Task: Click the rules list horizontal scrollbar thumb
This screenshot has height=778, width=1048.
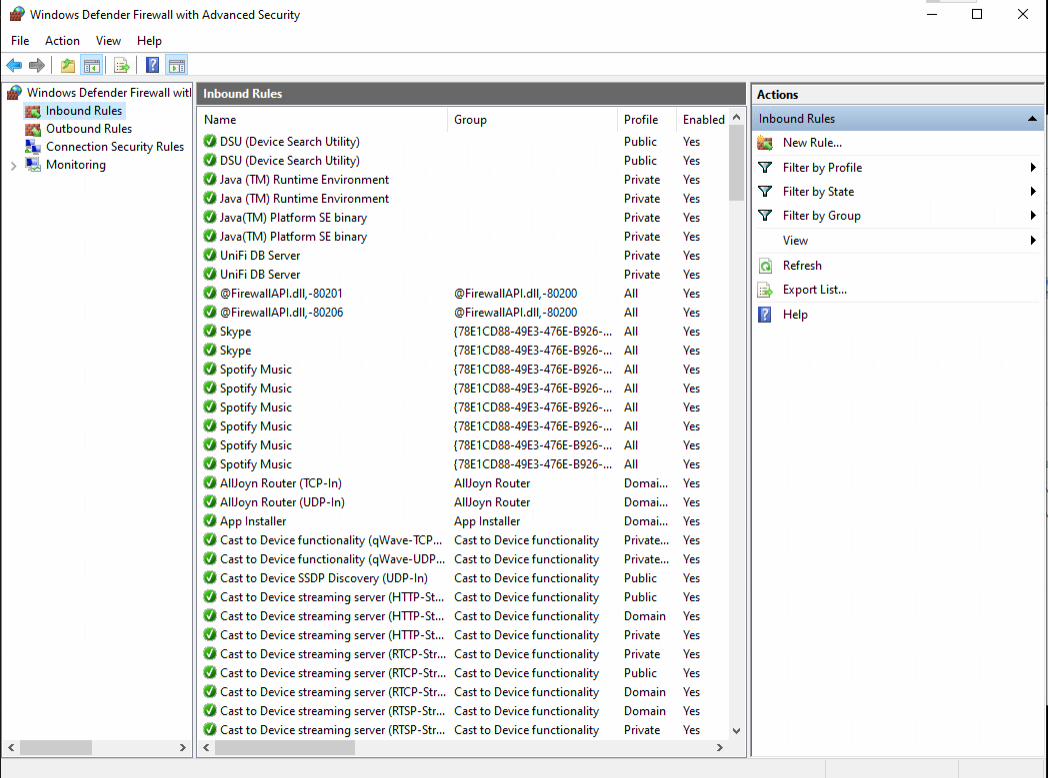Action: click(x=285, y=748)
